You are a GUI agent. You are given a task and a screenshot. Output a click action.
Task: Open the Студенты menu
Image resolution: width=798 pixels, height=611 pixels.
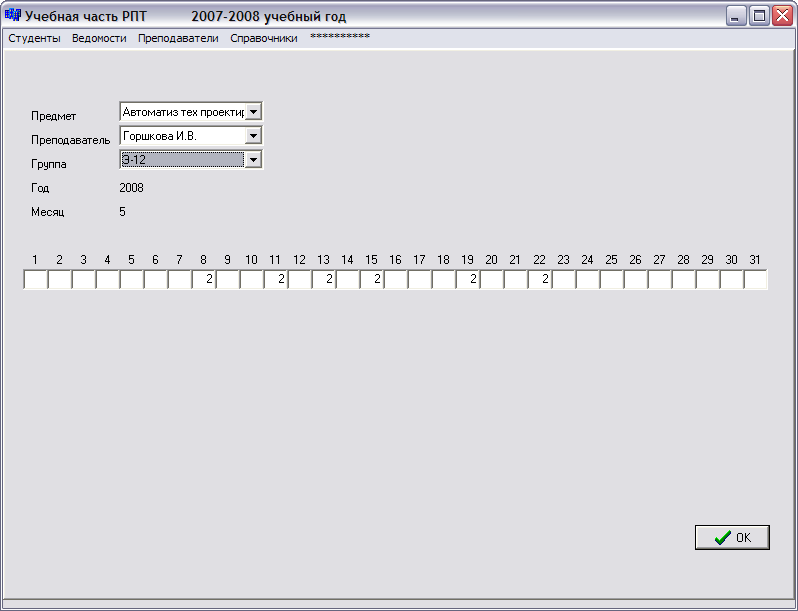pyautogui.click(x=34, y=38)
